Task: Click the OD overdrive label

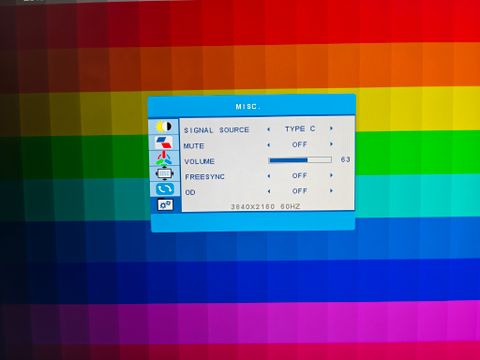Action: tap(190, 192)
